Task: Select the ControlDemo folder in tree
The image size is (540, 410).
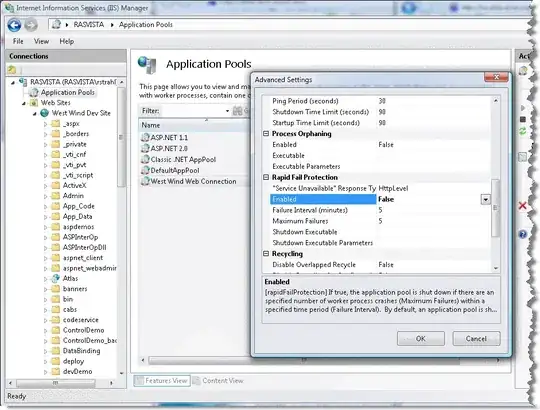Action: pos(83,330)
